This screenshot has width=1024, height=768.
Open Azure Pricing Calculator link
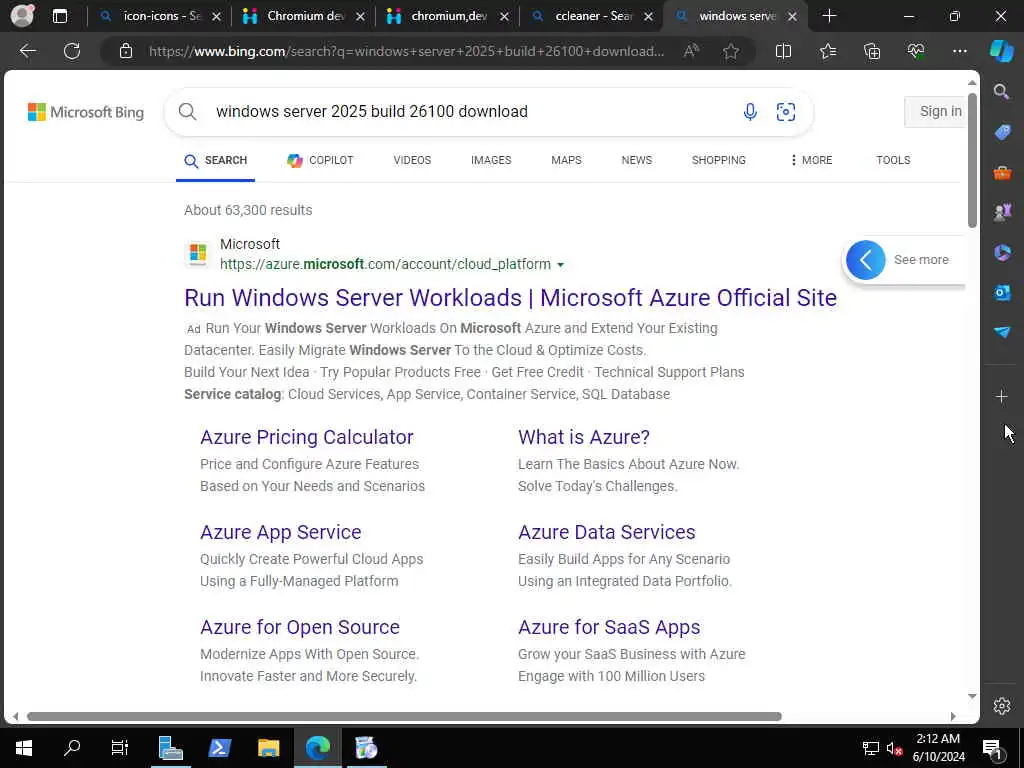click(x=306, y=437)
